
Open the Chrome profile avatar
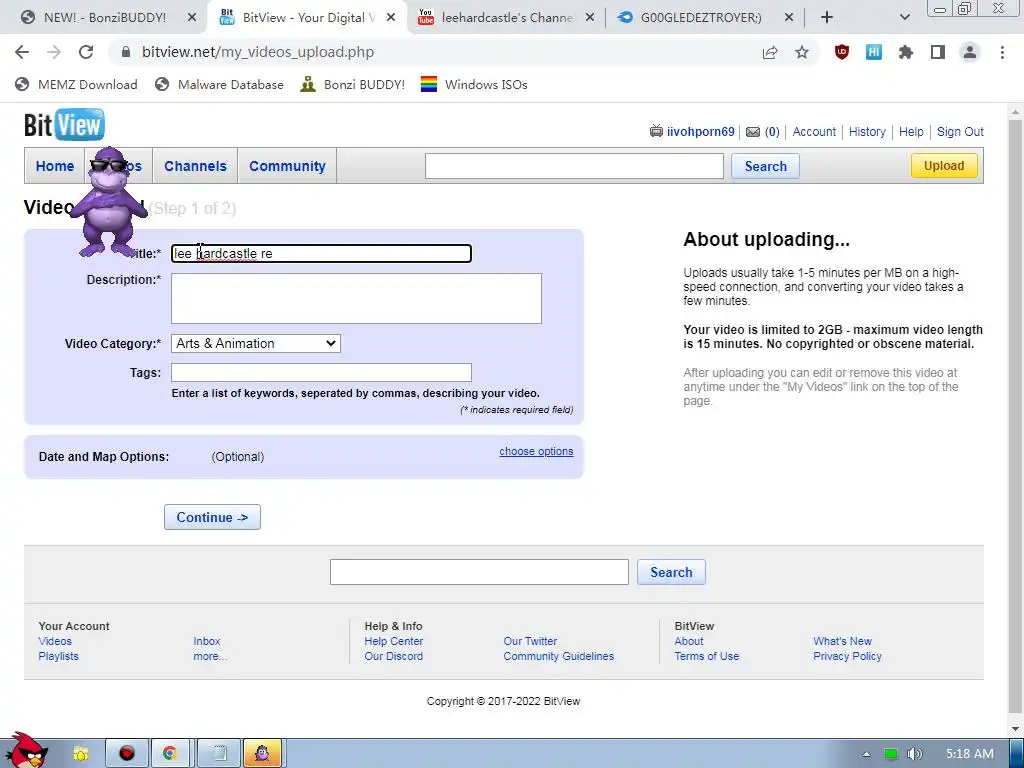pos(970,52)
